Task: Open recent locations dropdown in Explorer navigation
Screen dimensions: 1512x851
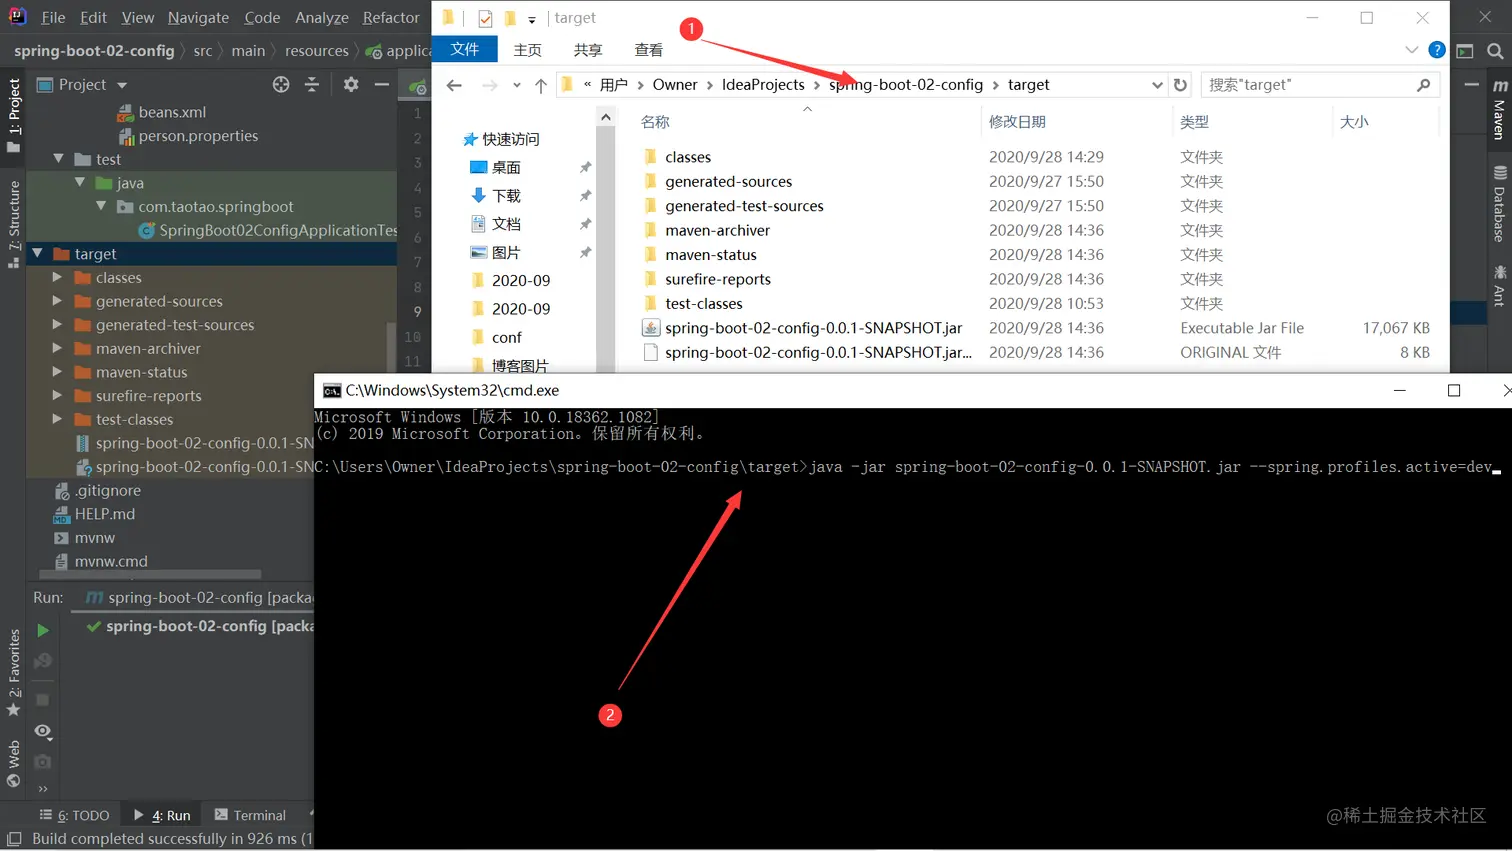Action: (517, 85)
